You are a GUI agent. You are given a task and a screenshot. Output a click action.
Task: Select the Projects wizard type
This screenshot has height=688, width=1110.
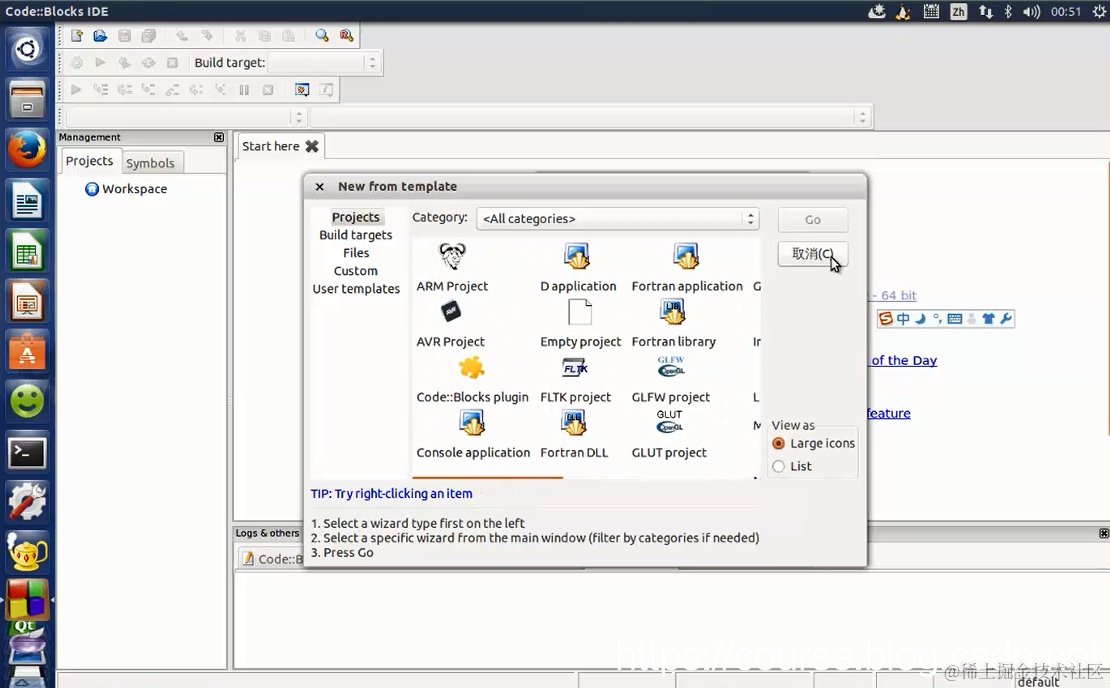point(355,217)
